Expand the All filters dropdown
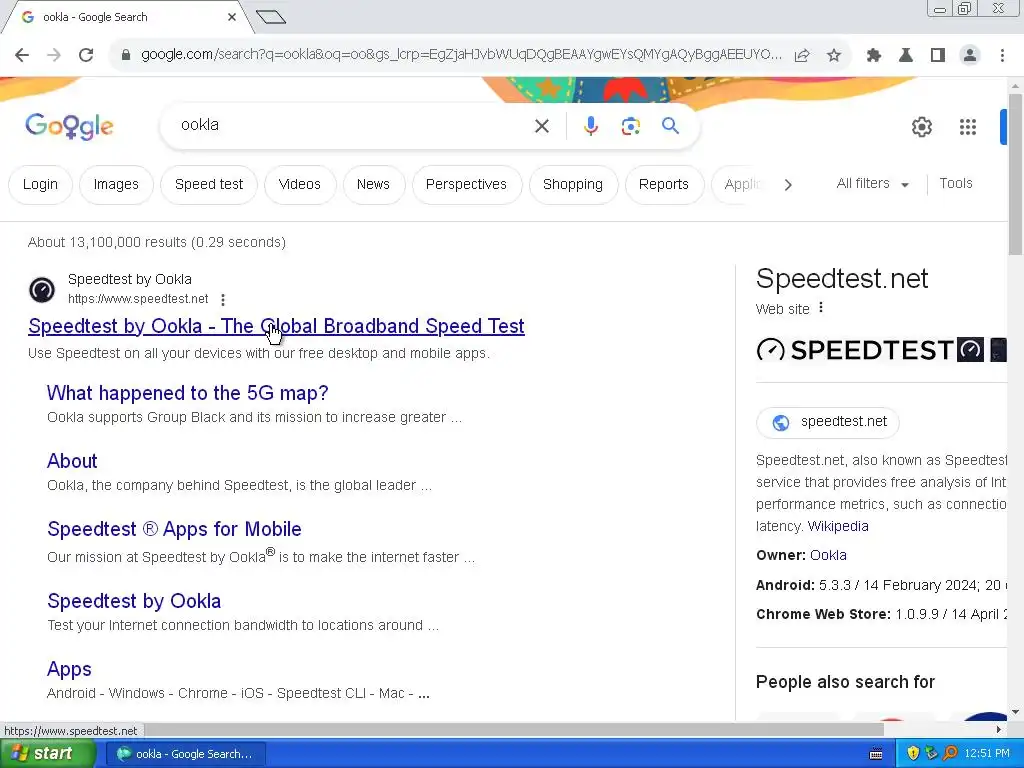The width and height of the screenshot is (1024, 768). pos(872,184)
